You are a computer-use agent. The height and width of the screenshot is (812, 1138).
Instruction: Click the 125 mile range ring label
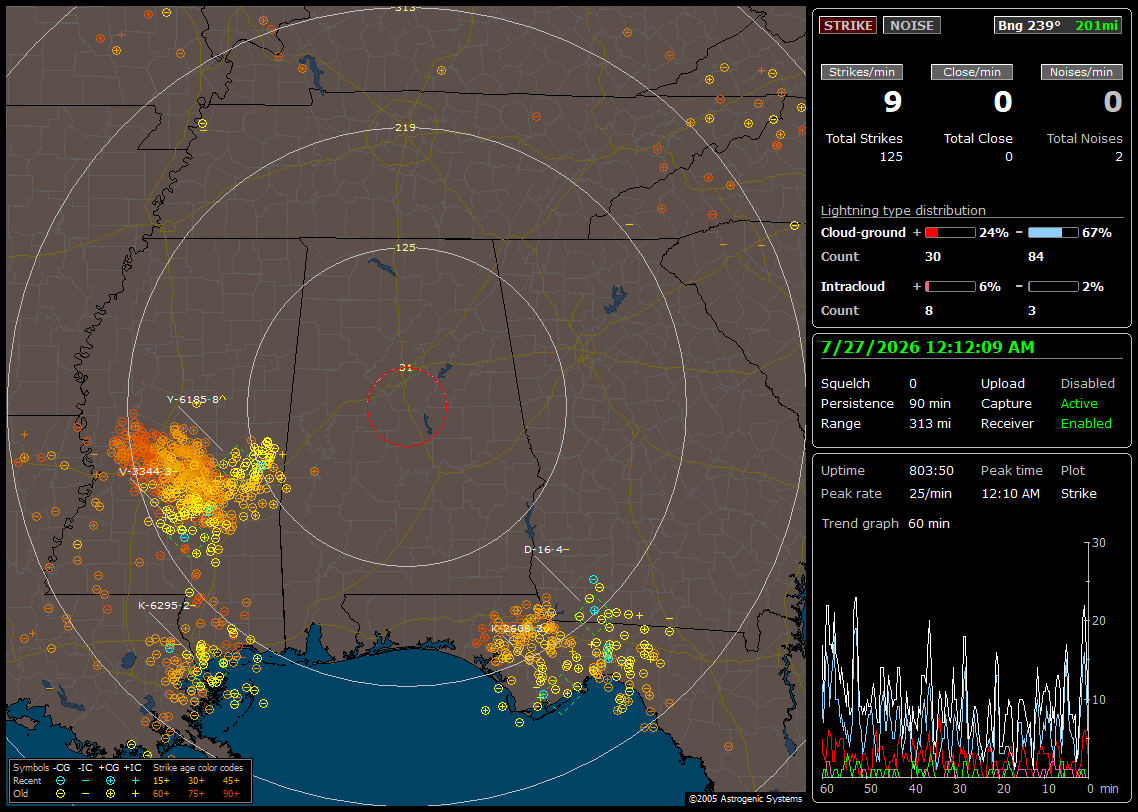[x=406, y=247]
